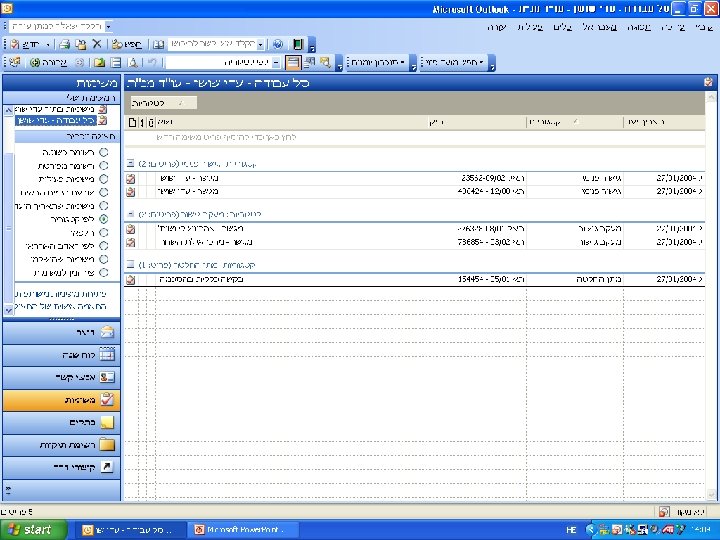The height and width of the screenshot is (540, 720).
Task: Click the greyed Forward arrow icon
Action: 79,63
